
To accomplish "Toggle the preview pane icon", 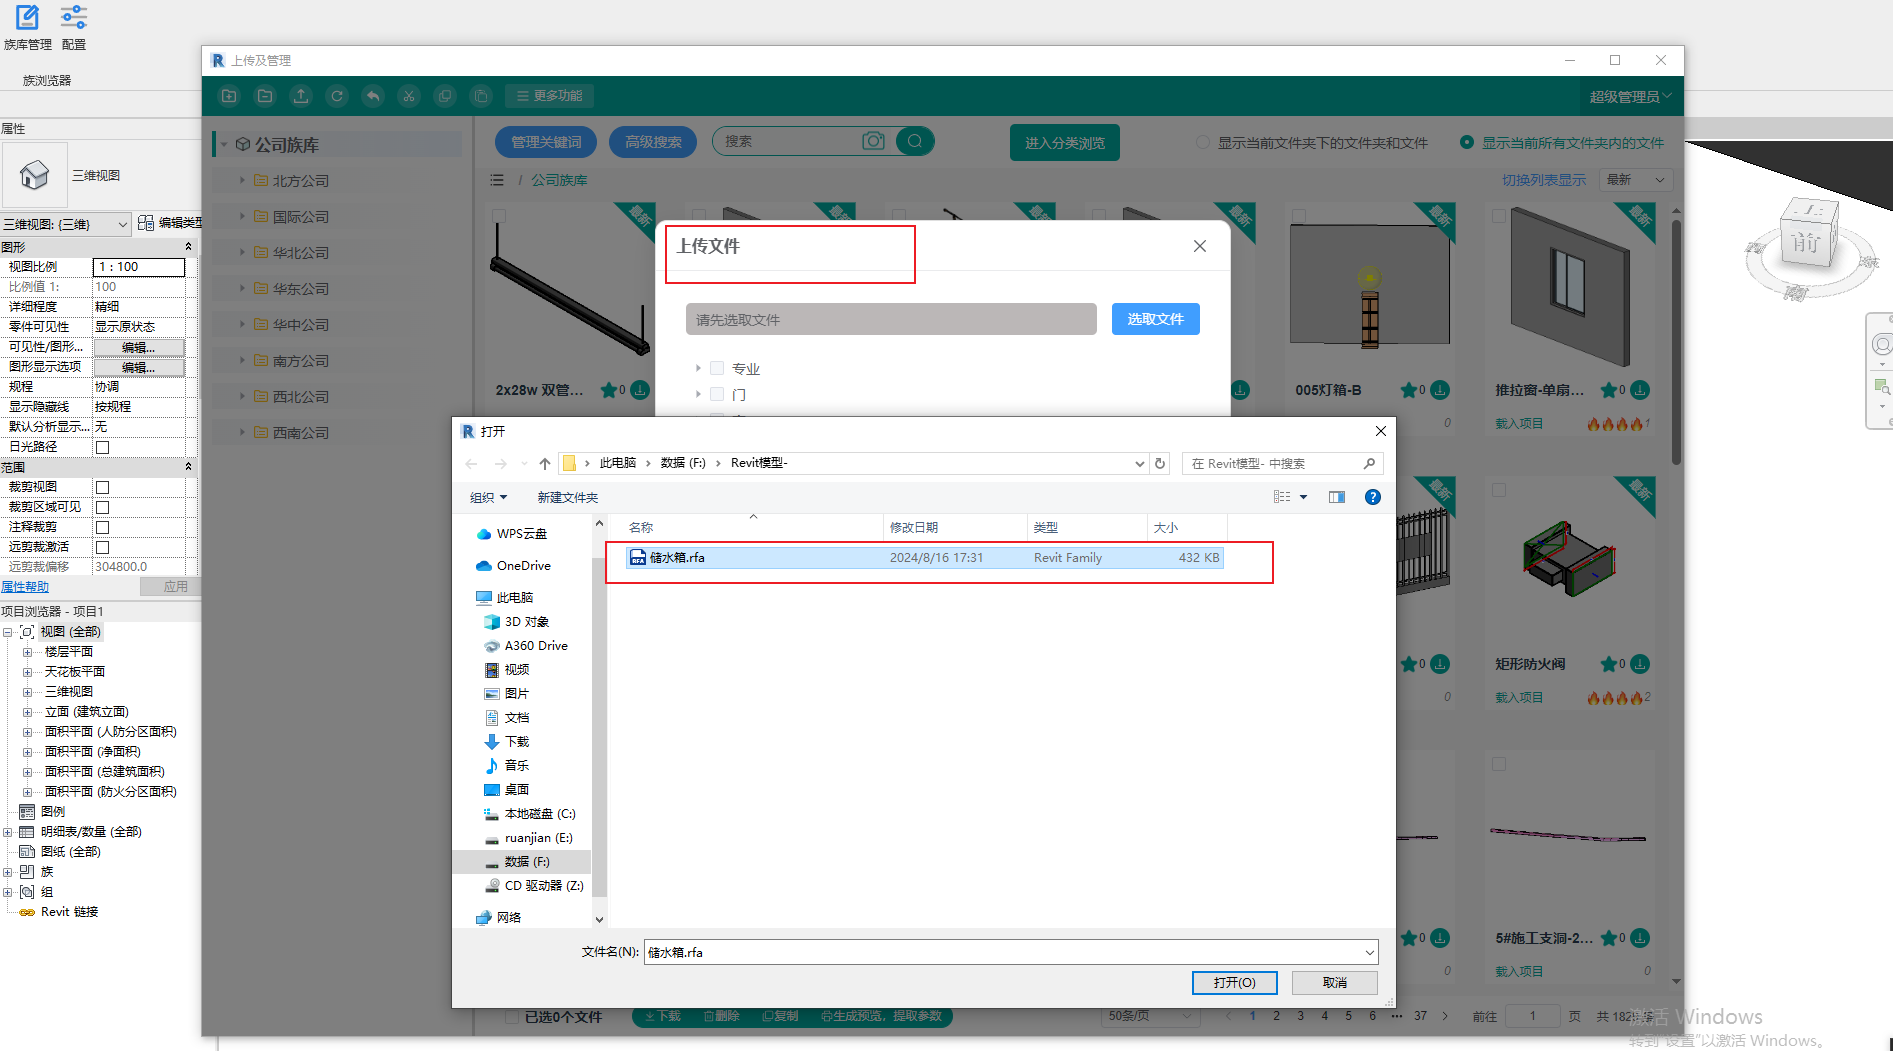I will click(1336, 497).
